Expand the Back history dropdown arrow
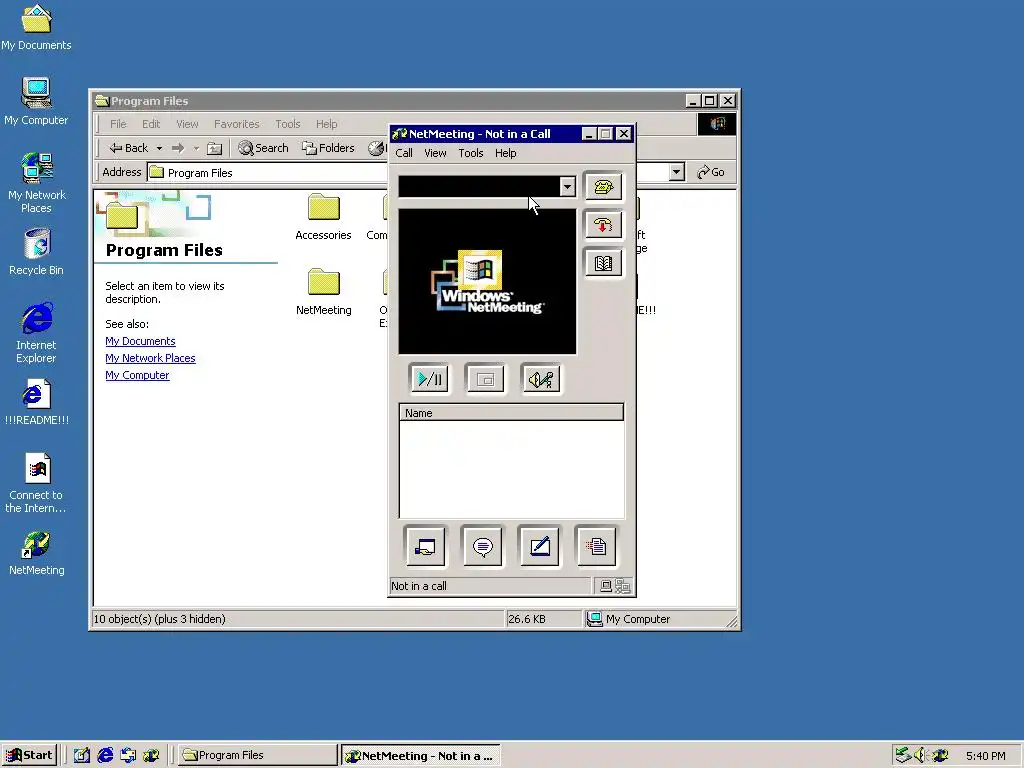1024x768 pixels. [x=159, y=148]
